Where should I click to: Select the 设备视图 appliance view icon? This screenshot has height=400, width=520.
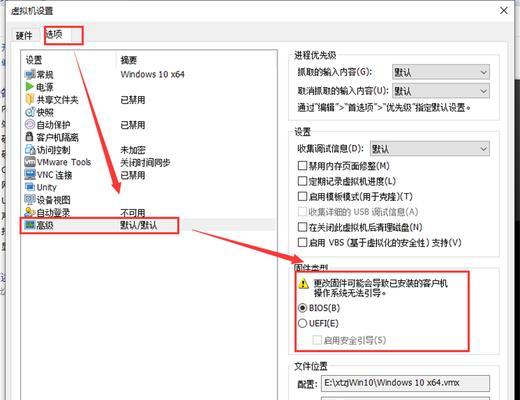point(30,200)
